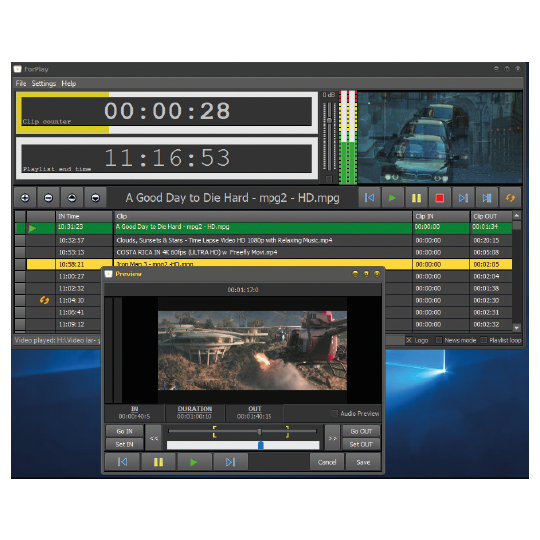Click the program video thumbnail with the cars
This screenshot has width=540, height=540.
(440, 137)
